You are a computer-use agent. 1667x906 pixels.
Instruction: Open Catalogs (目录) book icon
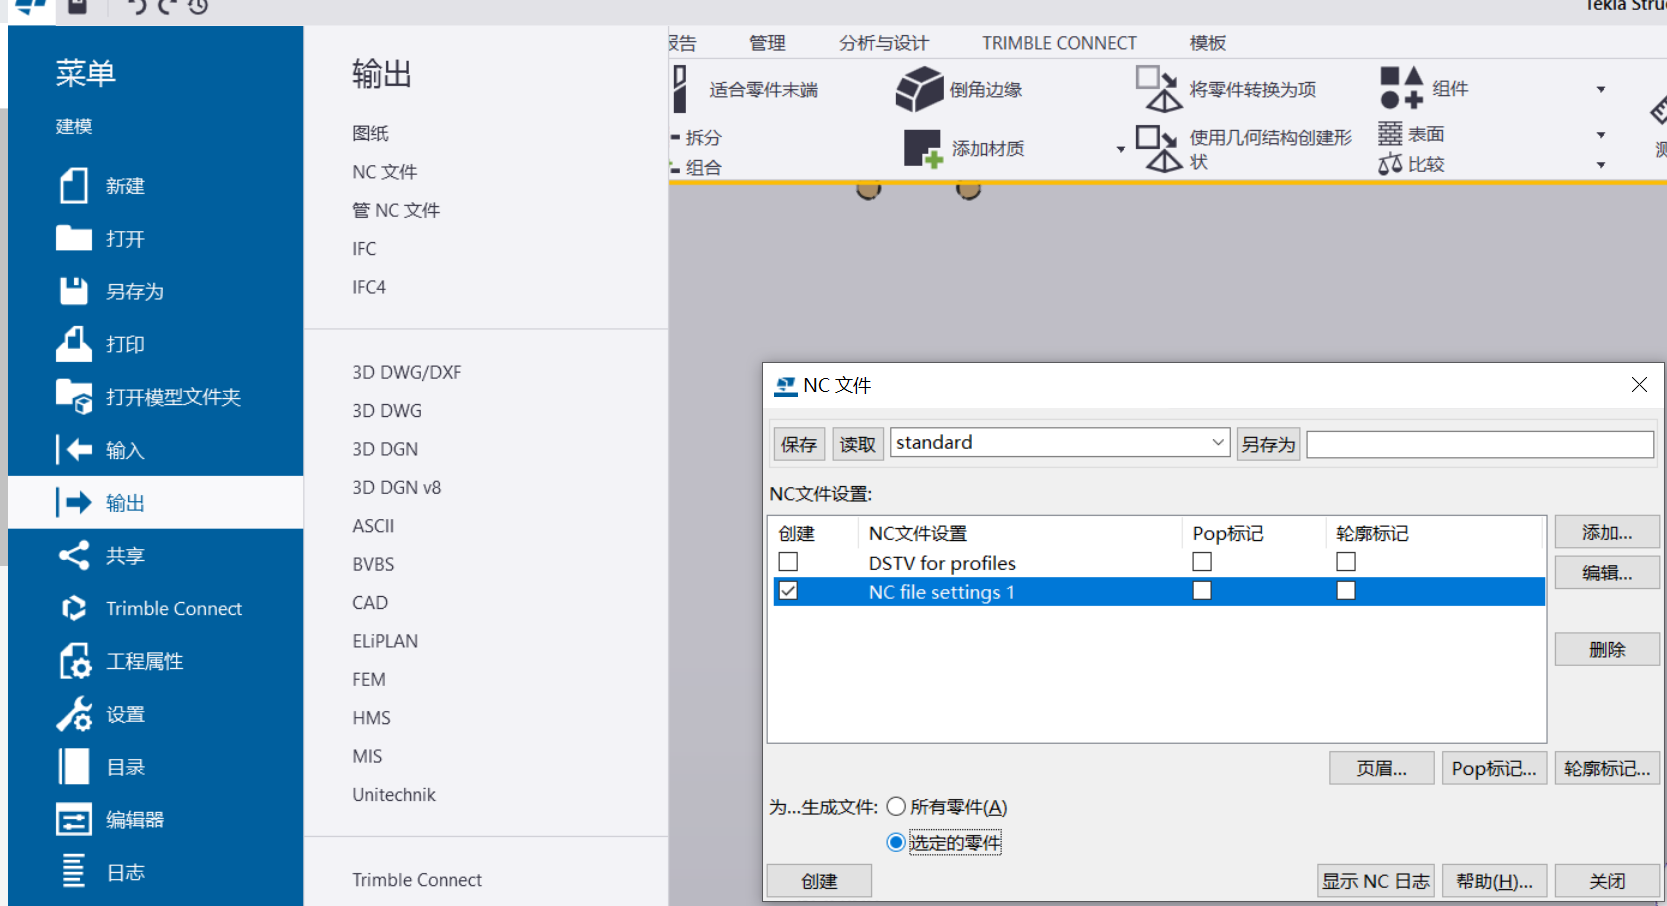pos(74,767)
